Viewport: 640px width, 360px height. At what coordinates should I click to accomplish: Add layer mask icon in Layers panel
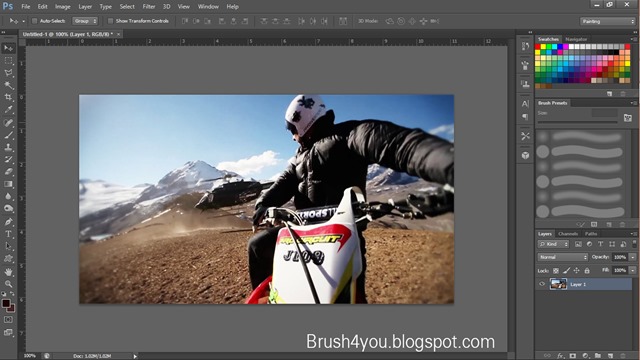click(x=573, y=356)
